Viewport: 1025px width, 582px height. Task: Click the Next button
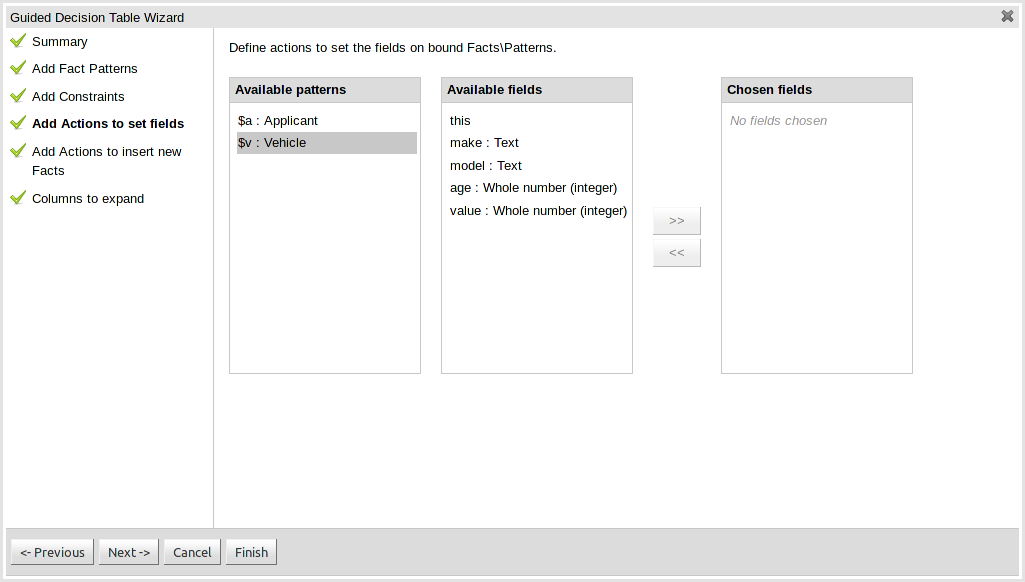(x=129, y=552)
